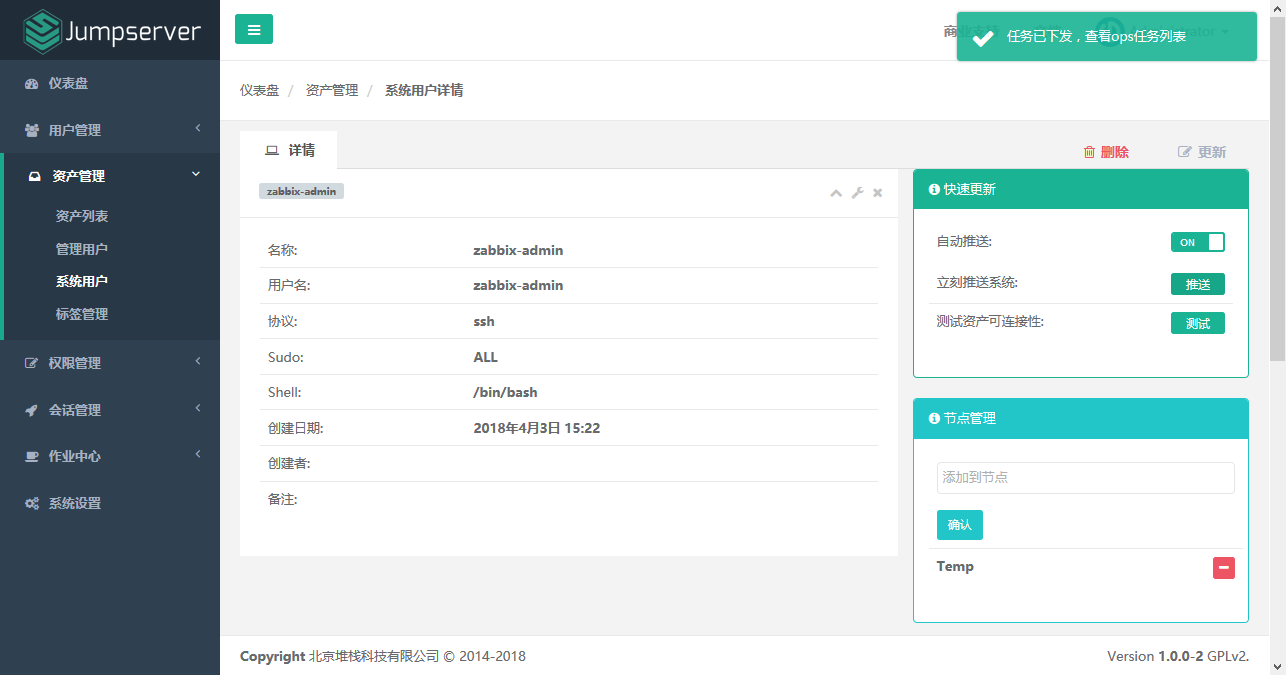This screenshot has height=675, width=1286.
Task: Toggle the hamburger sidebar menu button
Action: click(x=254, y=29)
